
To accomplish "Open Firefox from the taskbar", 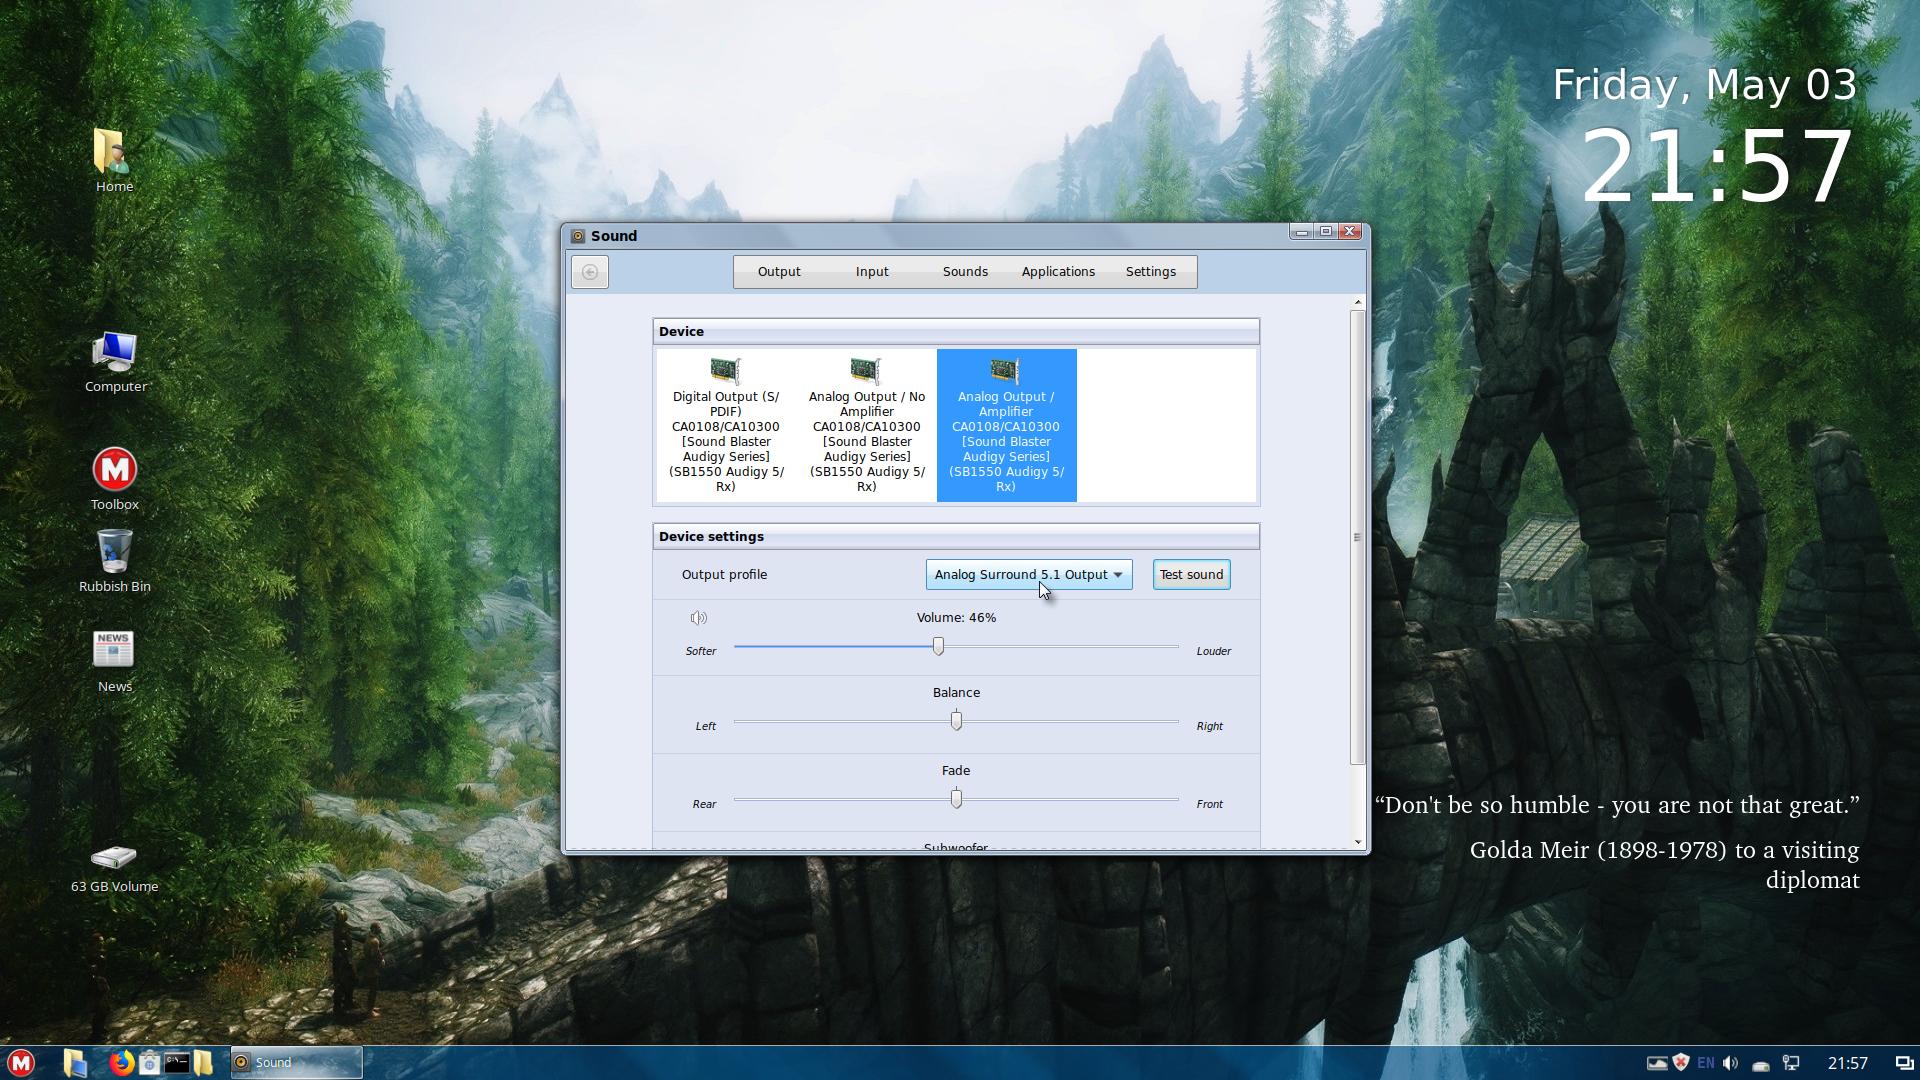I will pyautogui.click(x=122, y=1063).
